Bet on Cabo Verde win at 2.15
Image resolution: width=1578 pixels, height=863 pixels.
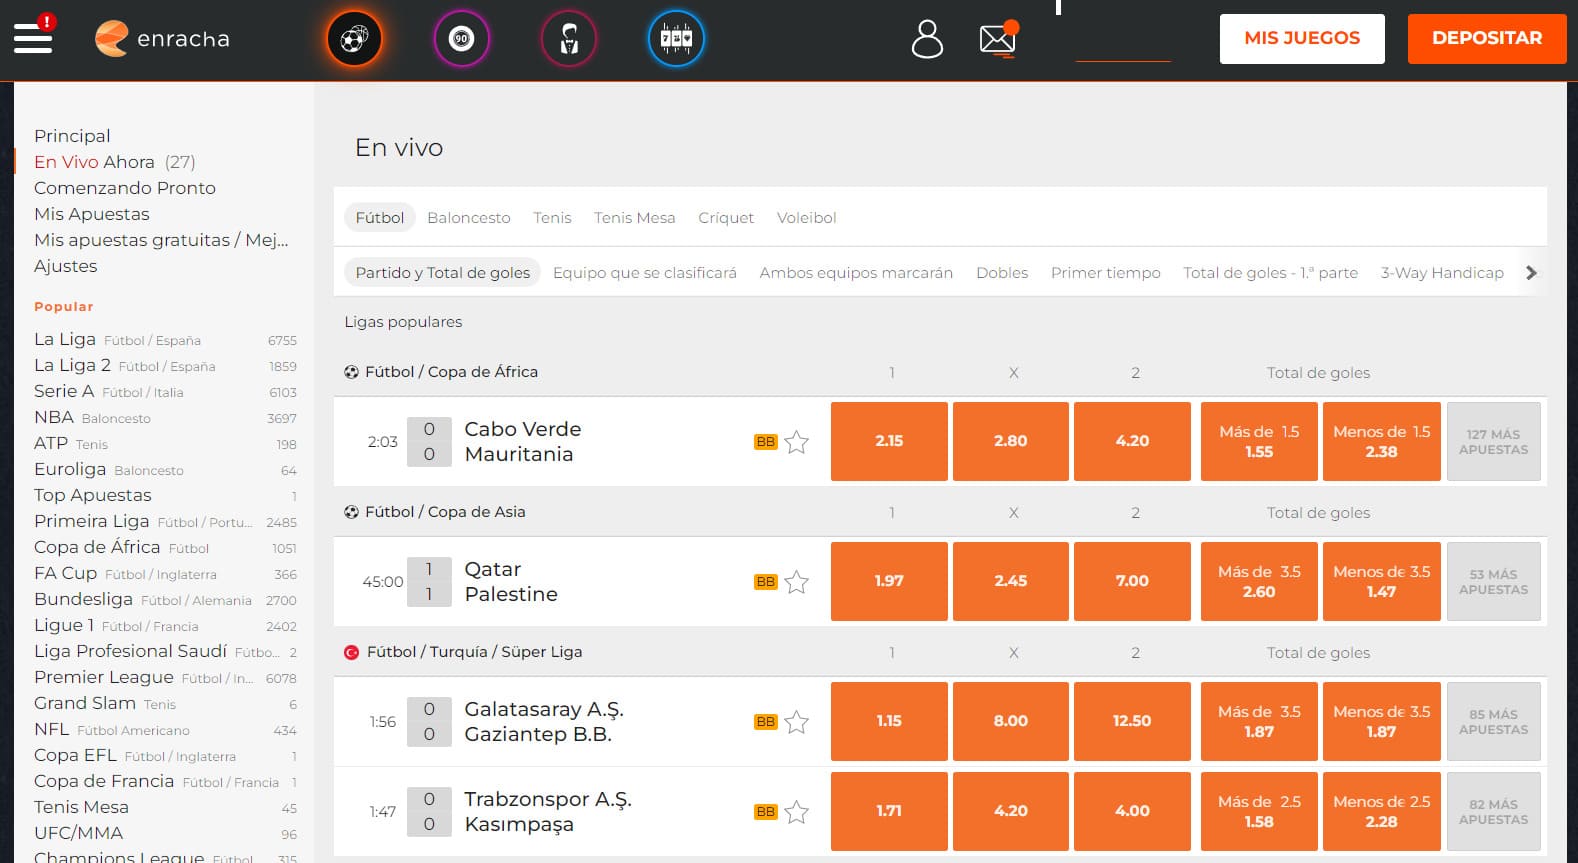coord(889,441)
